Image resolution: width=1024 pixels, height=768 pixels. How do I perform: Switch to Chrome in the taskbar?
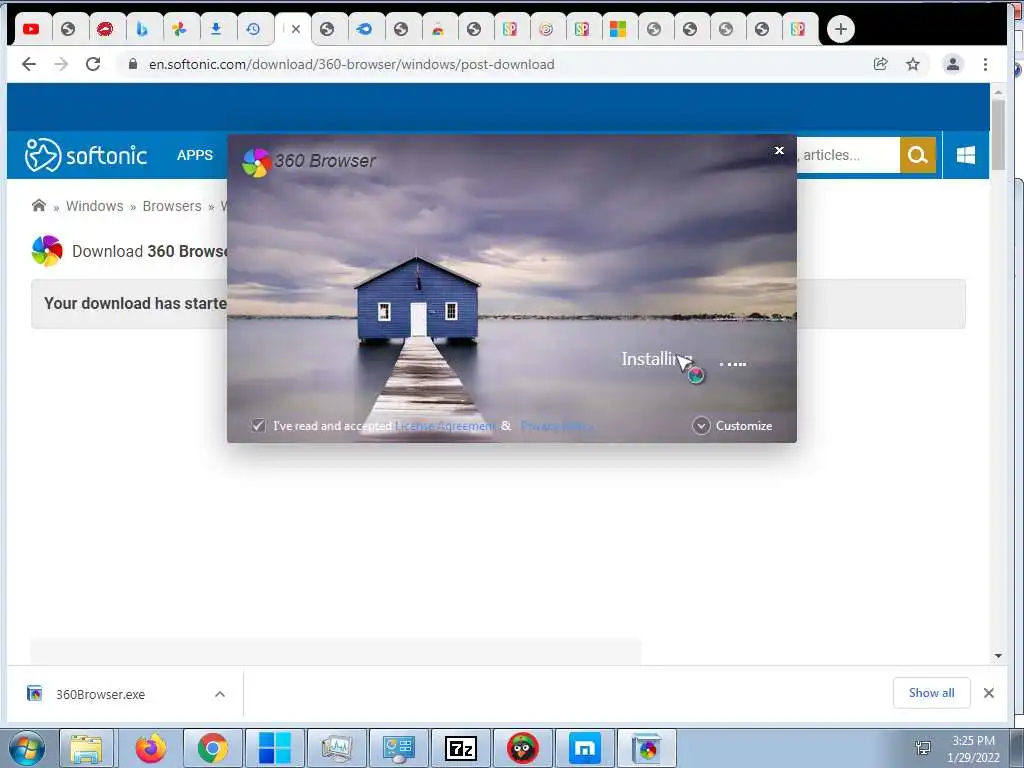[212, 748]
